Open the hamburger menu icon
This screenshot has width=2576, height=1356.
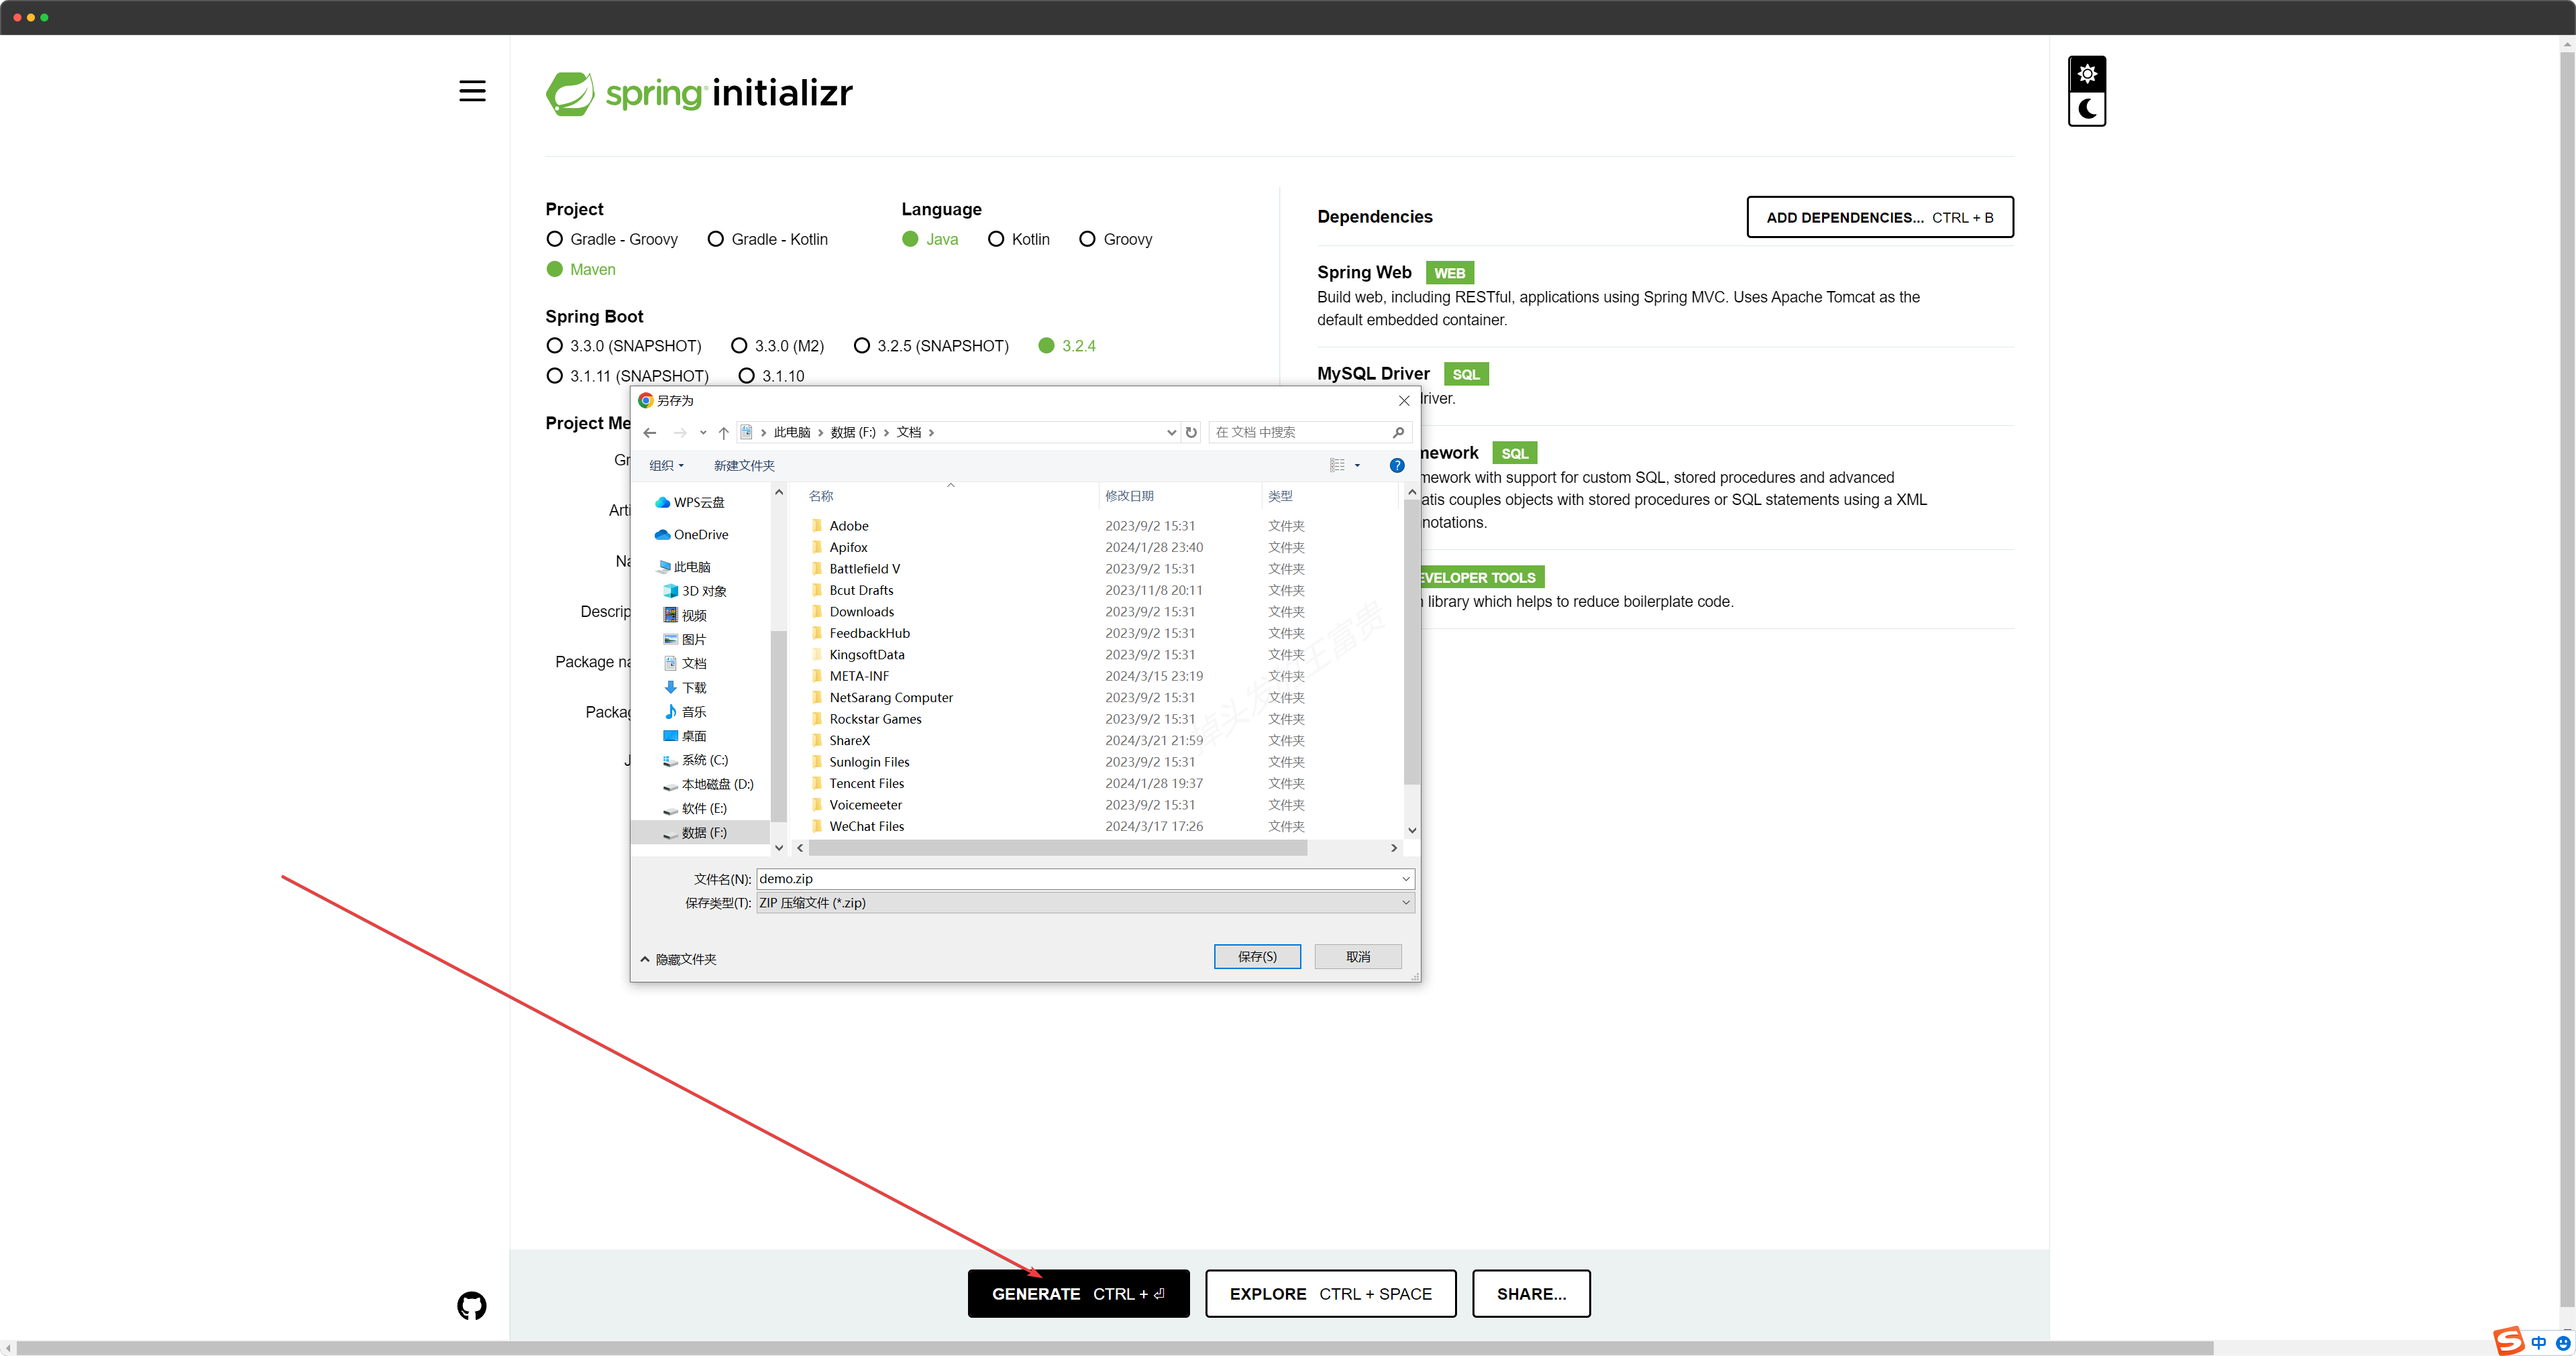click(472, 91)
